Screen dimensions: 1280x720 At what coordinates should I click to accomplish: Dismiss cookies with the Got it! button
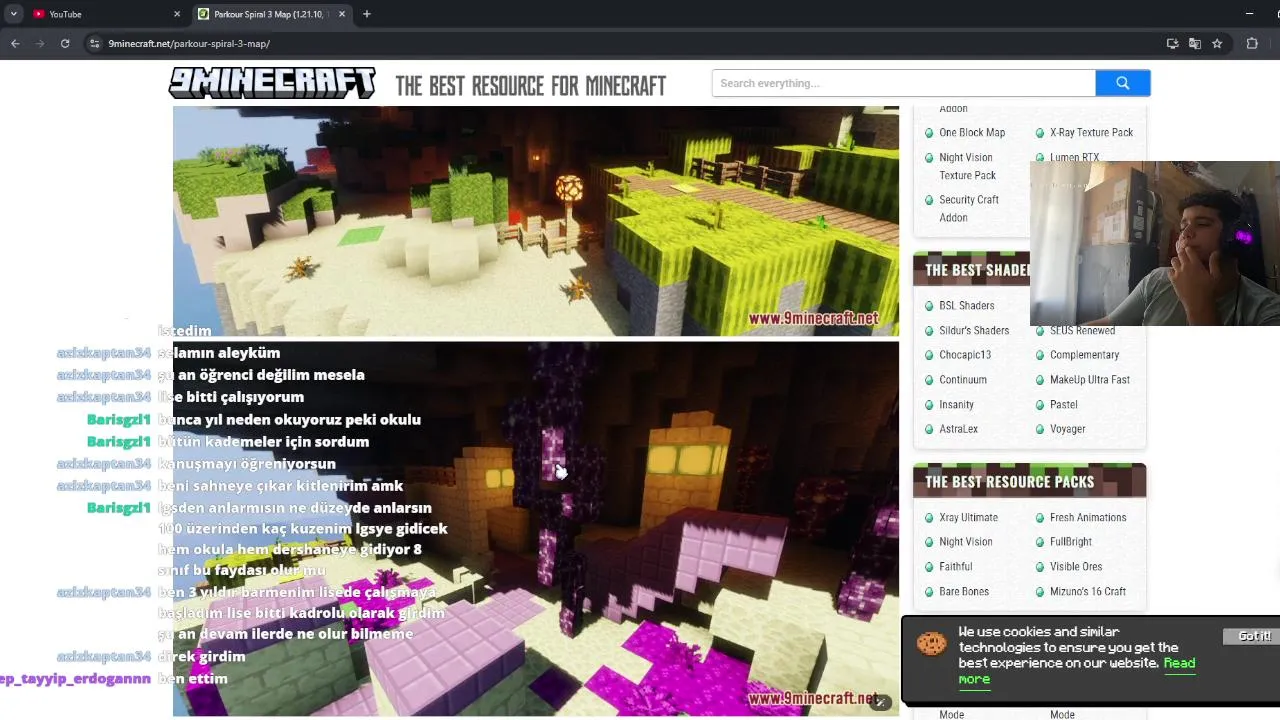(1254, 636)
